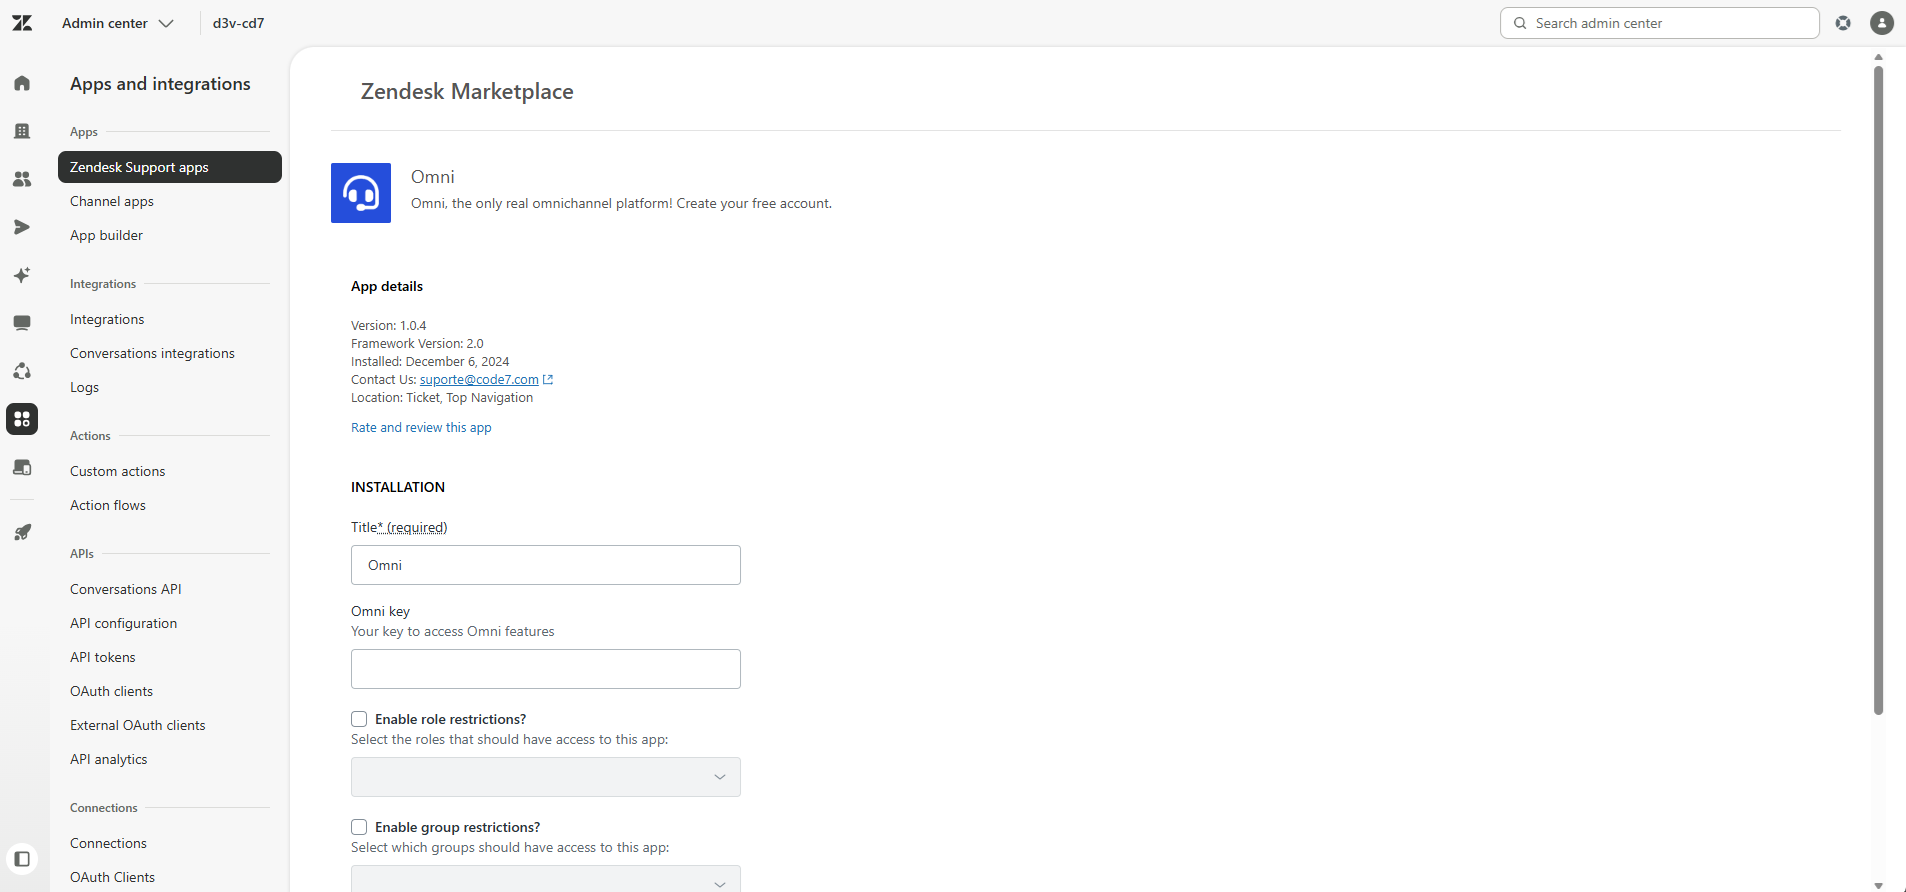Enable group restrictions checkbox
Screen dimensions: 1906x892
tap(359, 827)
